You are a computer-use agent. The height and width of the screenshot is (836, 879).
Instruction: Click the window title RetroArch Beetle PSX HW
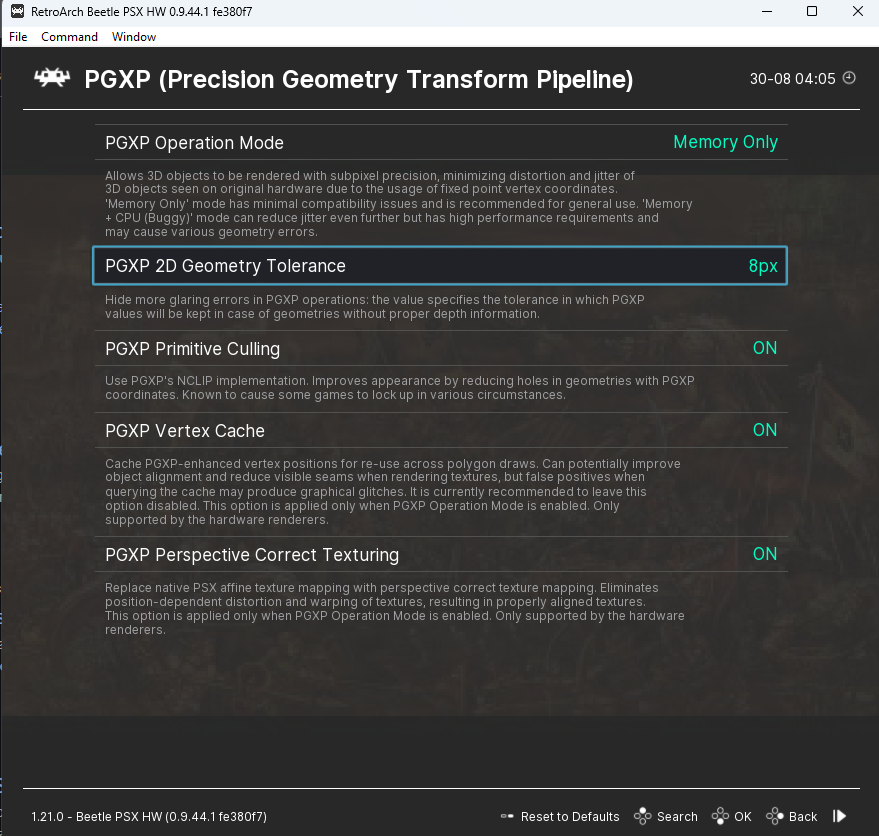(141, 12)
